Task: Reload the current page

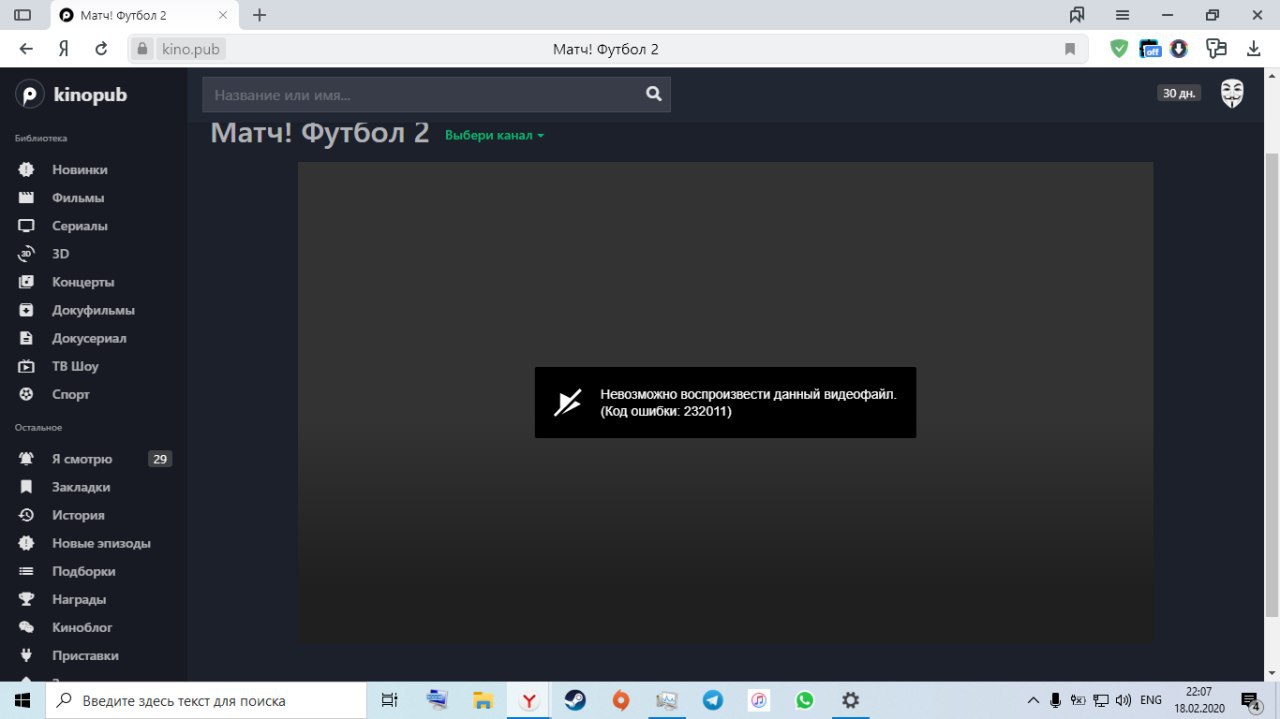Action: [x=101, y=49]
